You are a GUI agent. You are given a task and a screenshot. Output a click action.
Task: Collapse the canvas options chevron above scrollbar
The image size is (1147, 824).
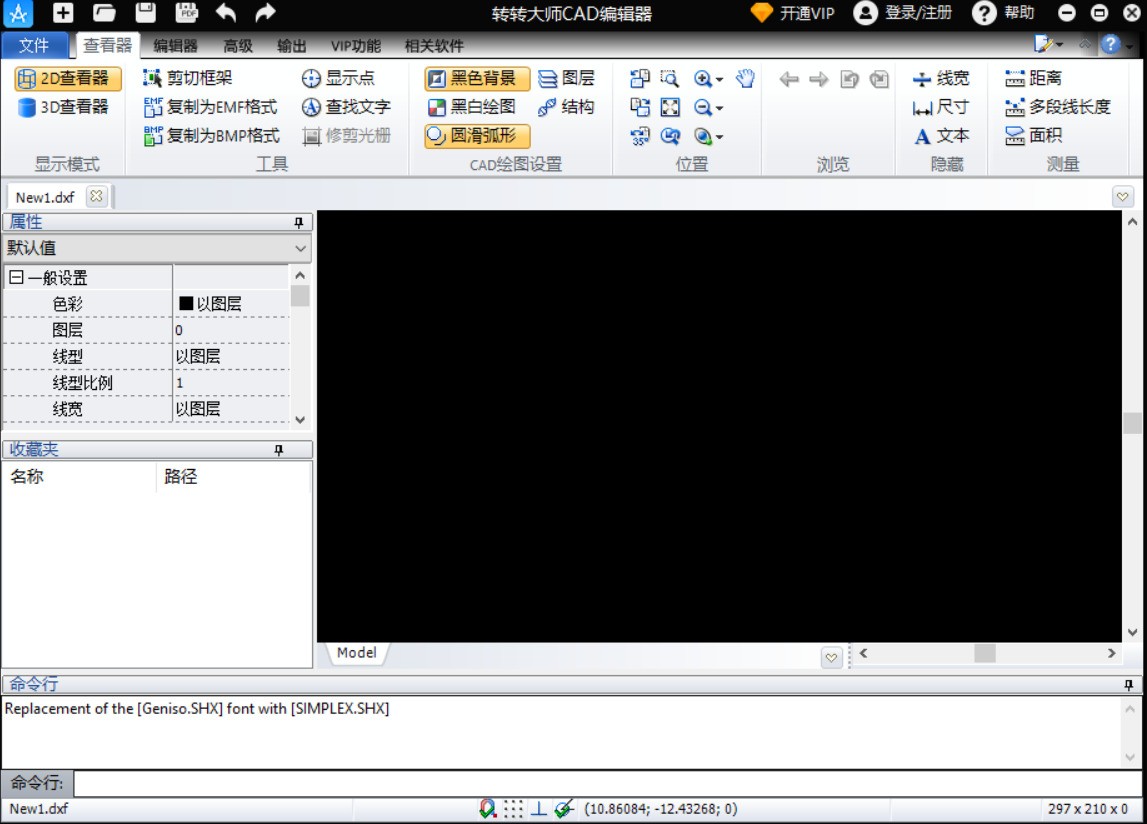1122,196
